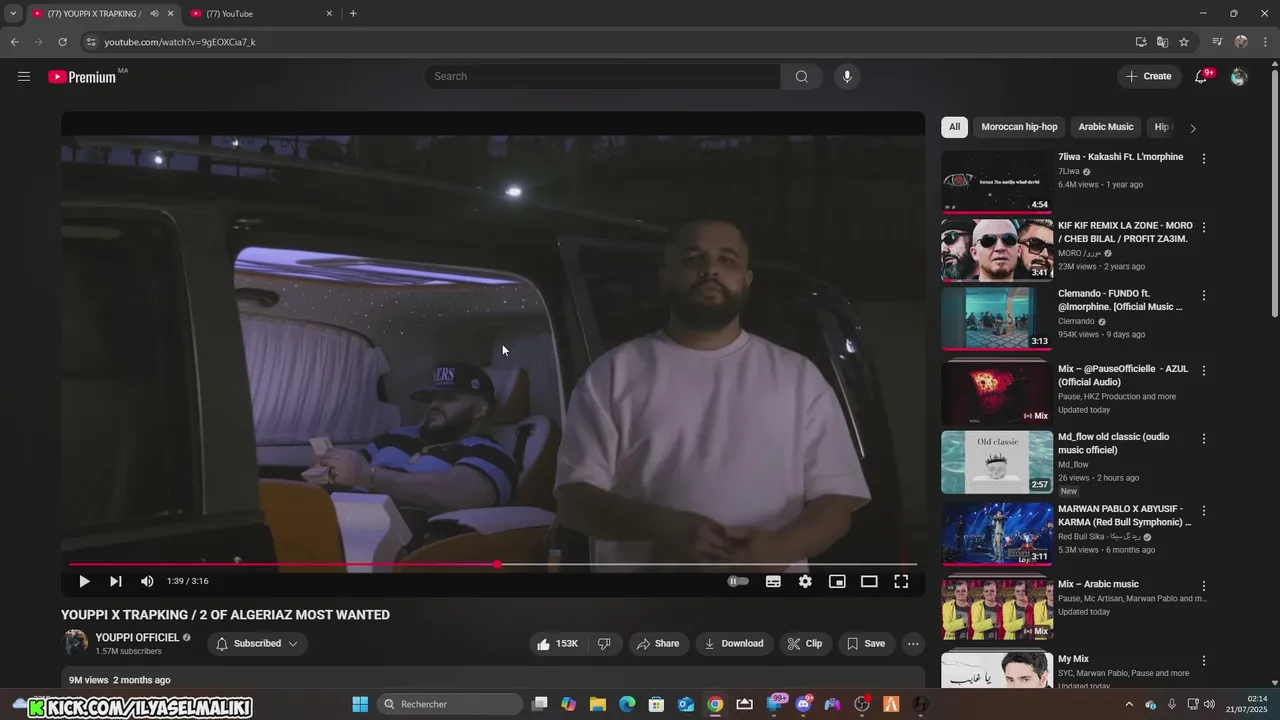Open a new browser tab

353,14
